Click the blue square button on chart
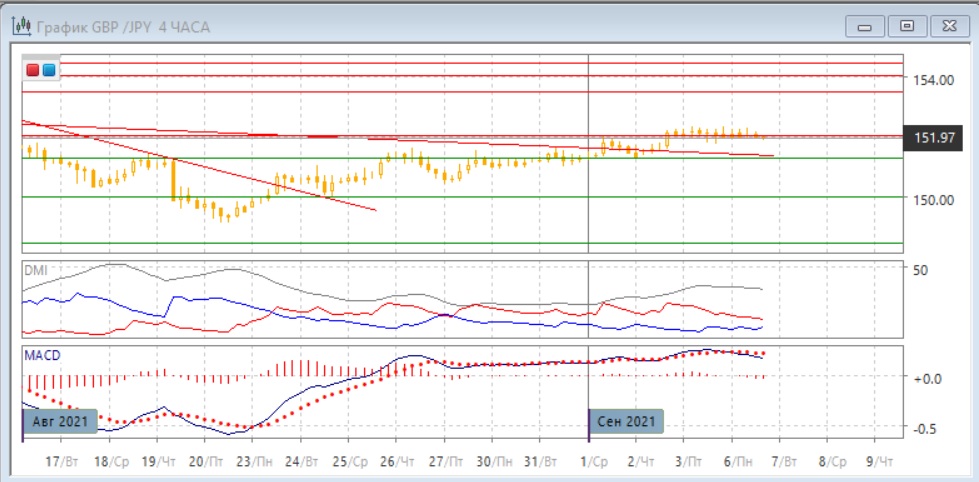 pyautogui.click(x=48, y=69)
